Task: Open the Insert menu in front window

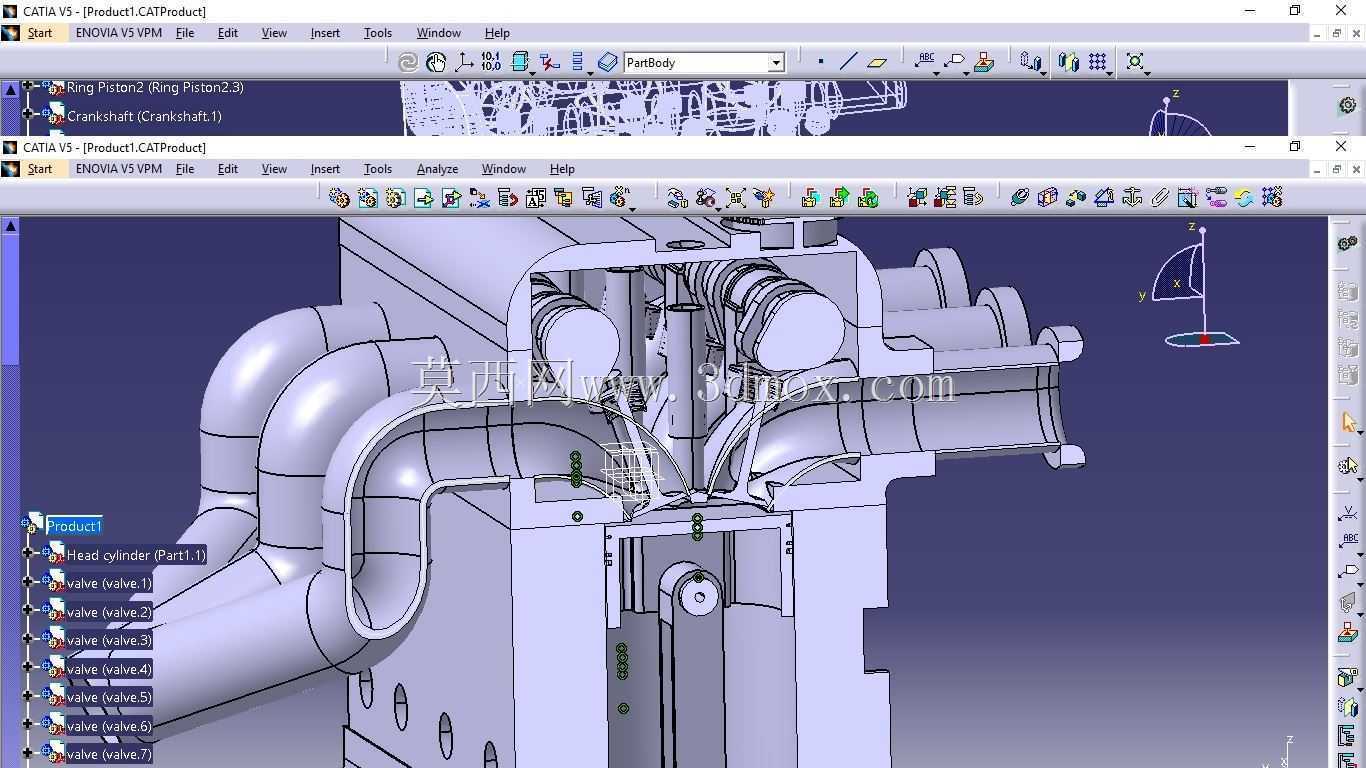Action: [x=325, y=169]
